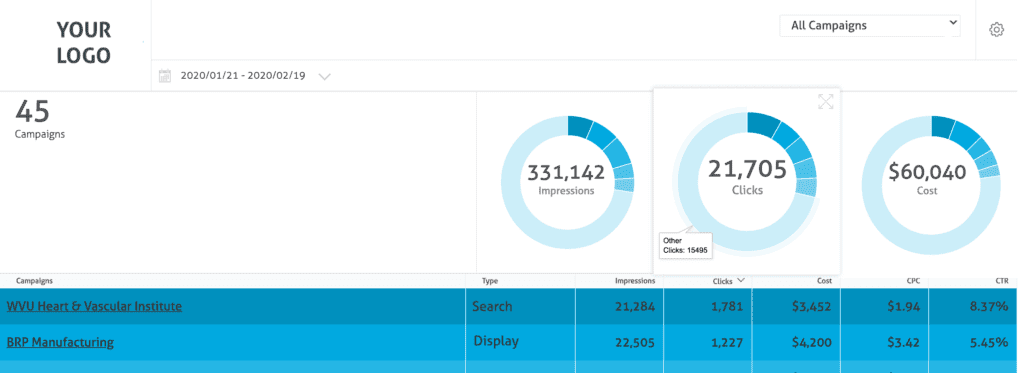Click 22,505 impressions cell
The width and height of the screenshot is (1024, 373).
(635, 342)
